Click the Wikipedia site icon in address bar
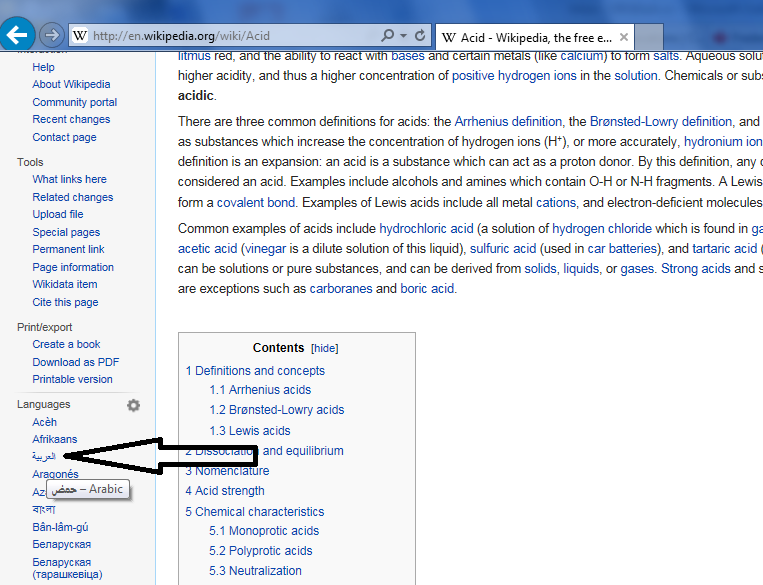The height and width of the screenshot is (585, 763). 79,36
